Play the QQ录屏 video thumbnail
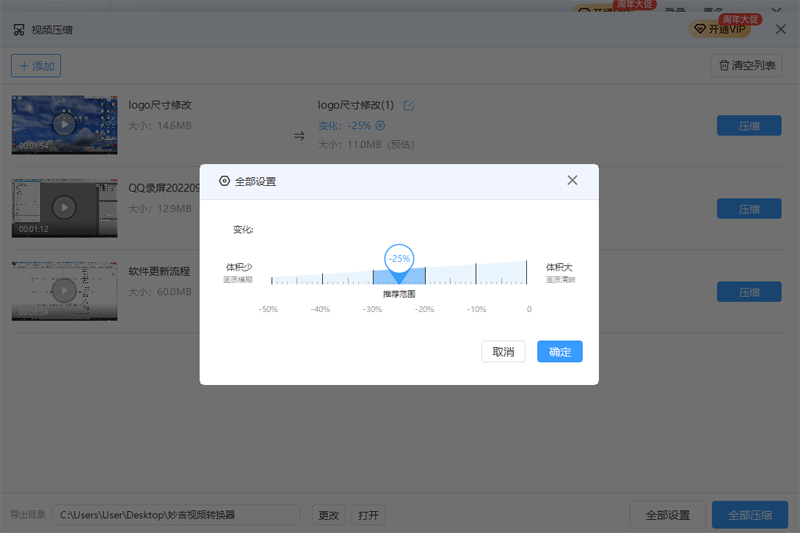 click(x=64, y=208)
